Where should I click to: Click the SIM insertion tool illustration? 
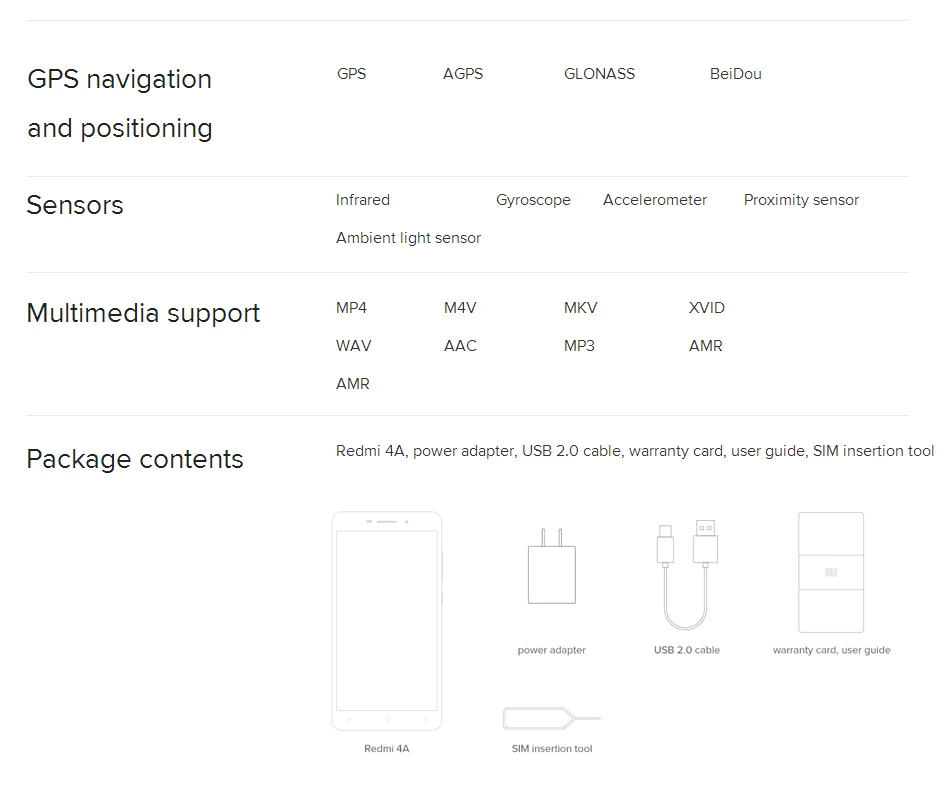552,718
